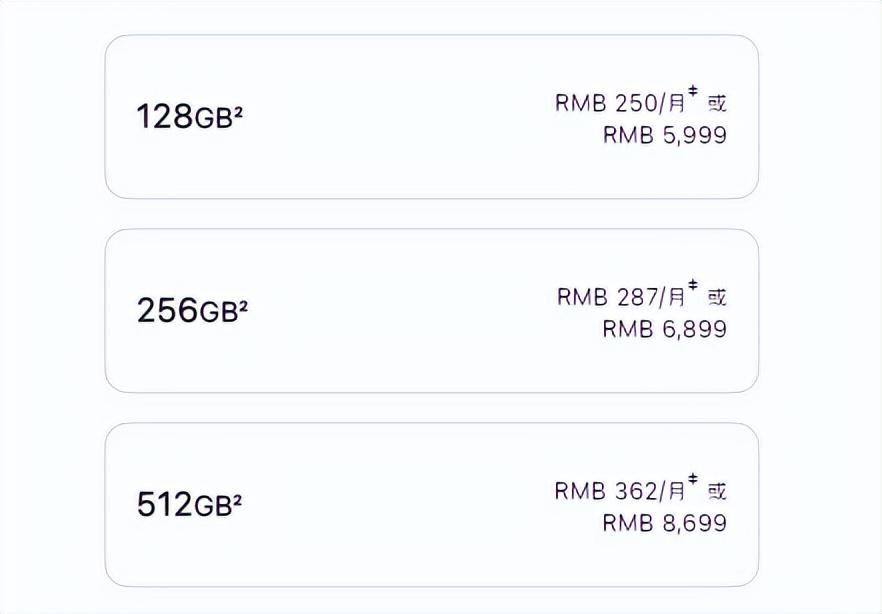The height and width of the screenshot is (614, 882).
Task: Select the 128GB storage option card
Action: (x=431, y=116)
